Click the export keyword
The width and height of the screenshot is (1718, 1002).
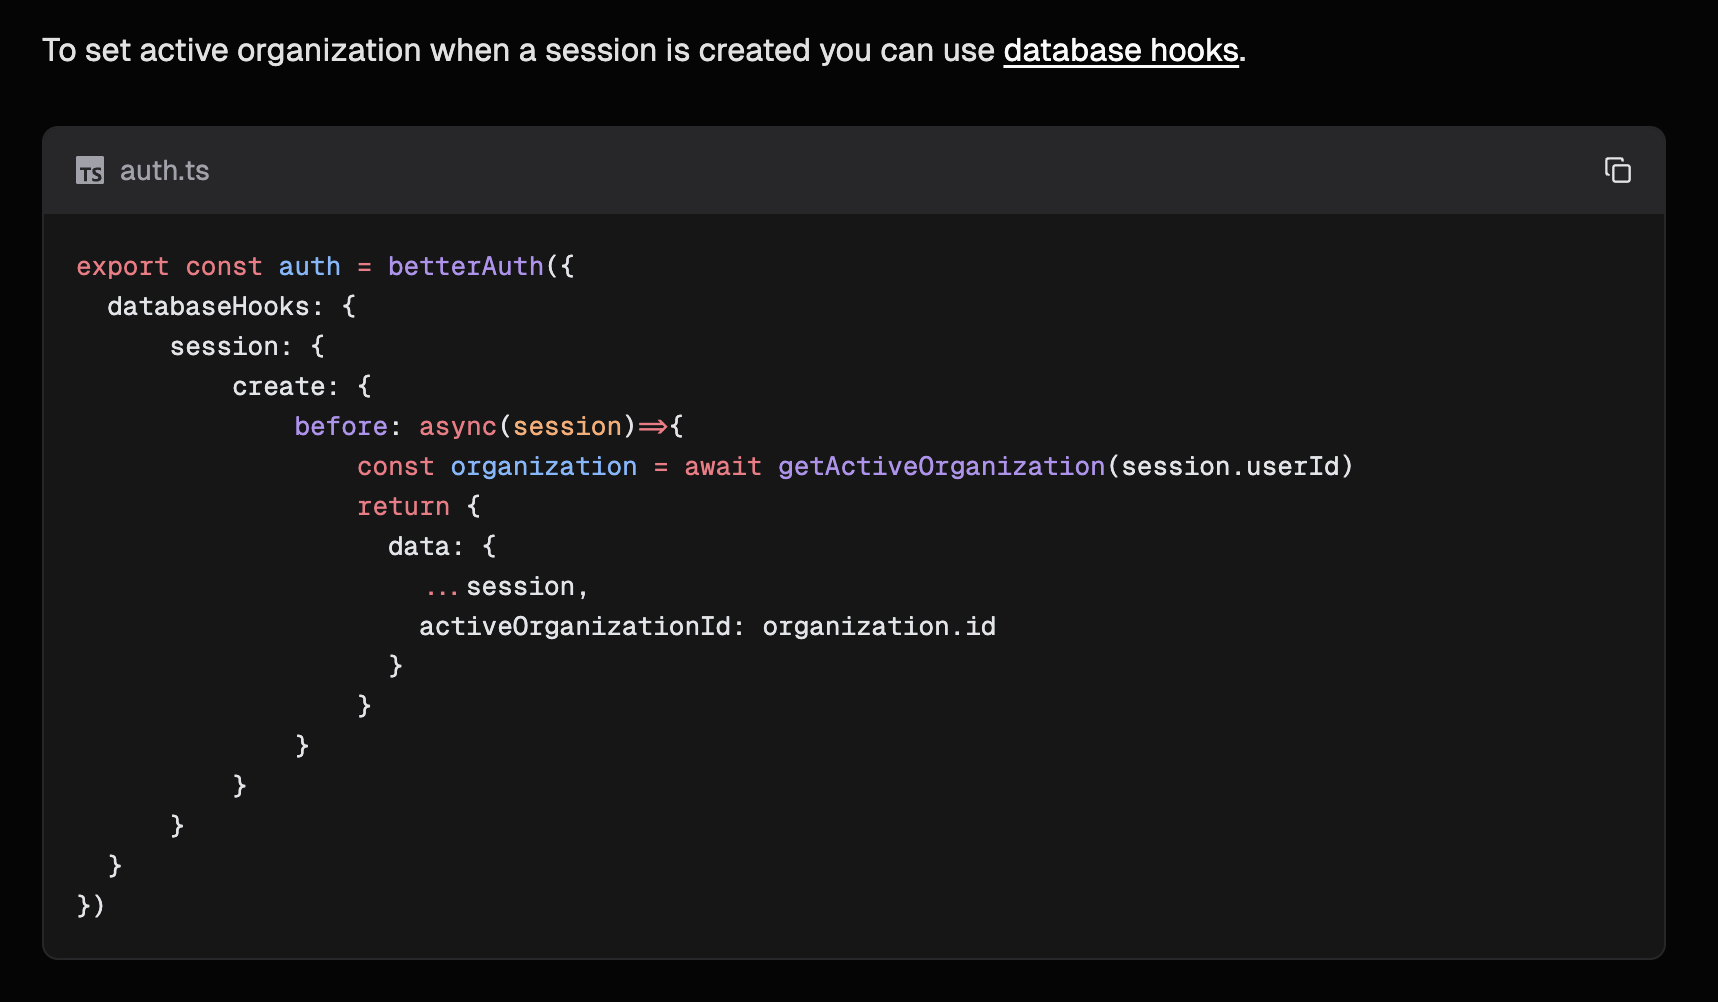pyautogui.click(x=122, y=267)
